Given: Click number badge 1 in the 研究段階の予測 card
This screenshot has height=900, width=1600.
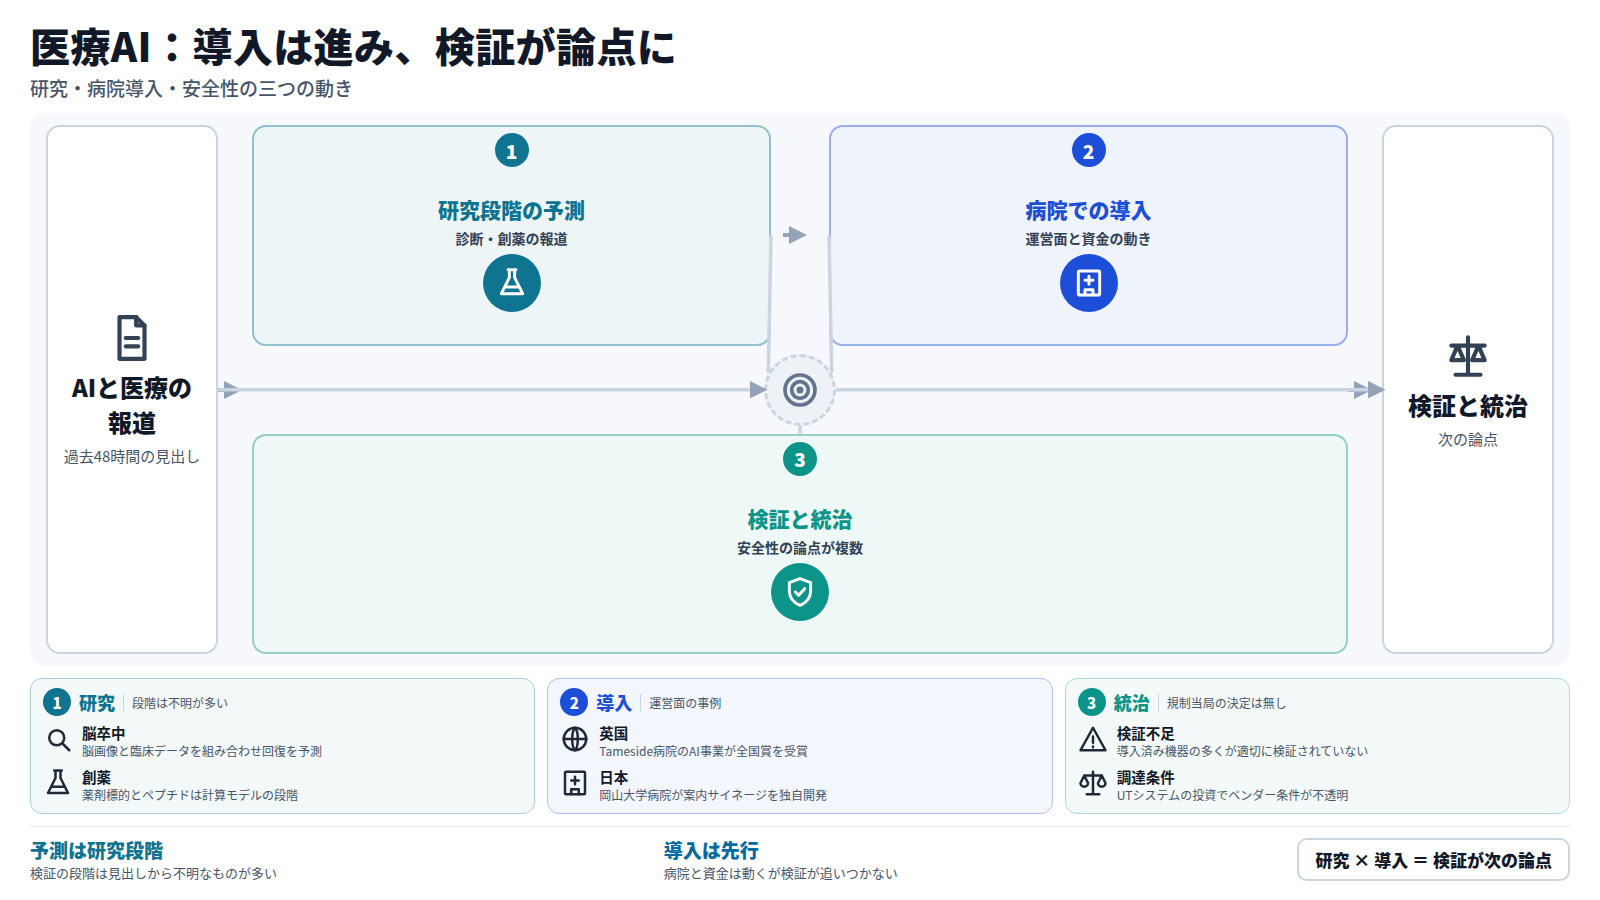Looking at the screenshot, I should point(512,151).
